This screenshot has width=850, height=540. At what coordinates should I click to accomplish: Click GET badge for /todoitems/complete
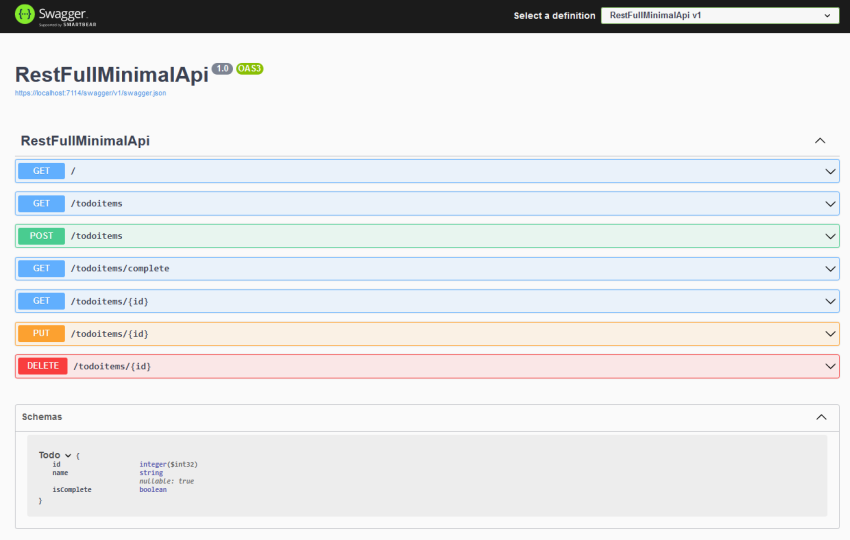tap(41, 268)
